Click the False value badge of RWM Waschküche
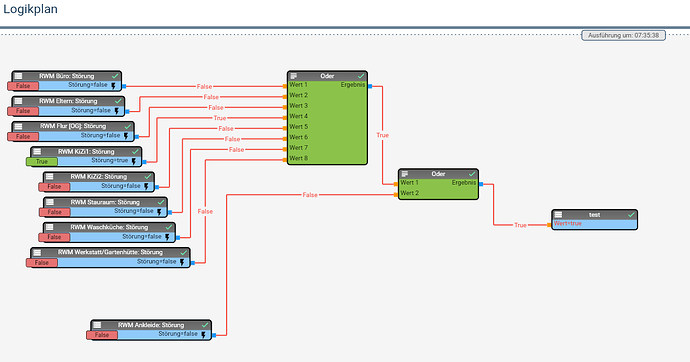690x362 pixels. coord(54,237)
